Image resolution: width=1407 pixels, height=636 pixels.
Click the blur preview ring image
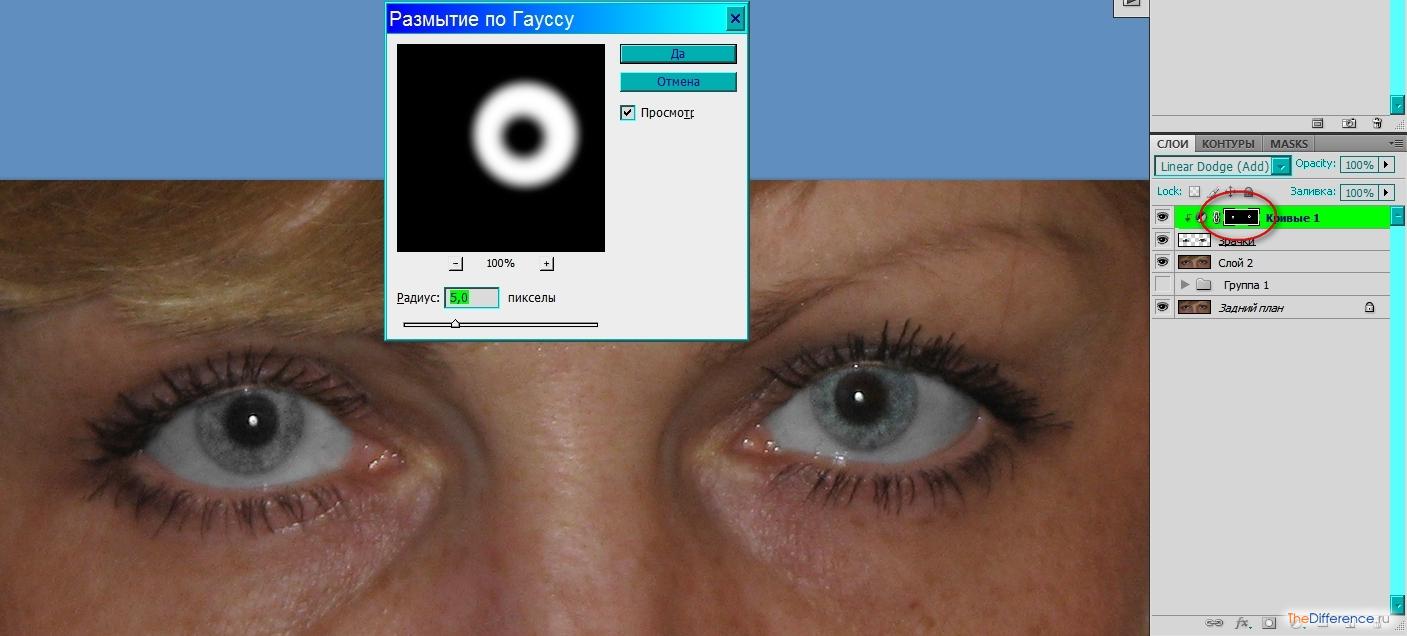tap(525, 133)
